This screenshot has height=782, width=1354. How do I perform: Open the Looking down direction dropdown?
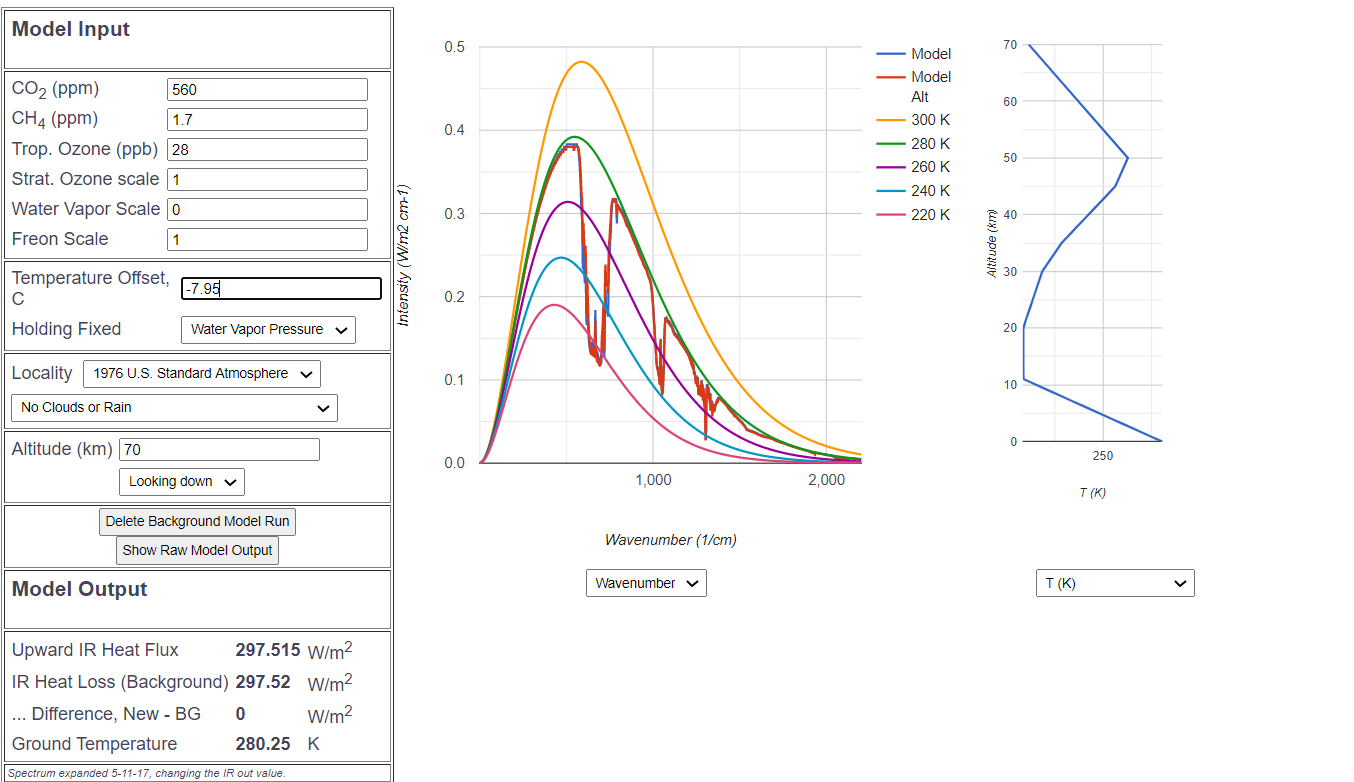click(x=181, y=482)
